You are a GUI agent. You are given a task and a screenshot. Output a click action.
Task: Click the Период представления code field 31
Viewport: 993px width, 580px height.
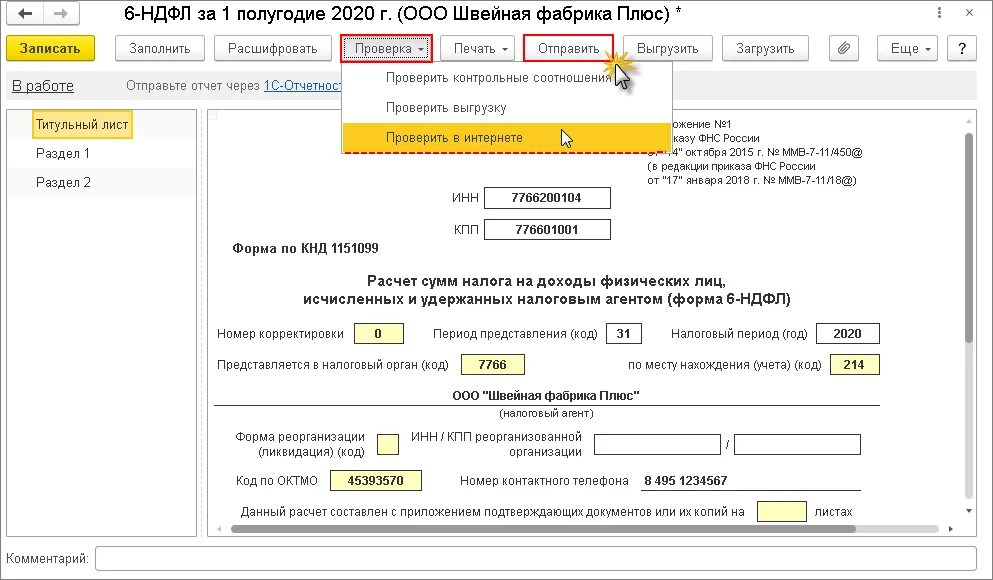[624, 334]
